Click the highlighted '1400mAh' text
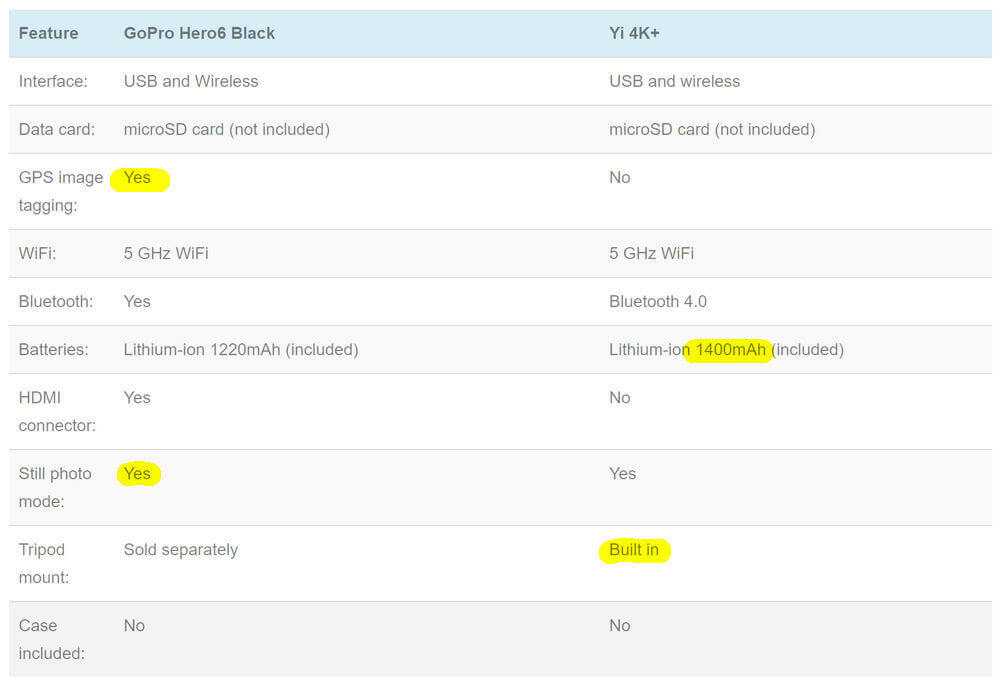 [x=731, y=349]
